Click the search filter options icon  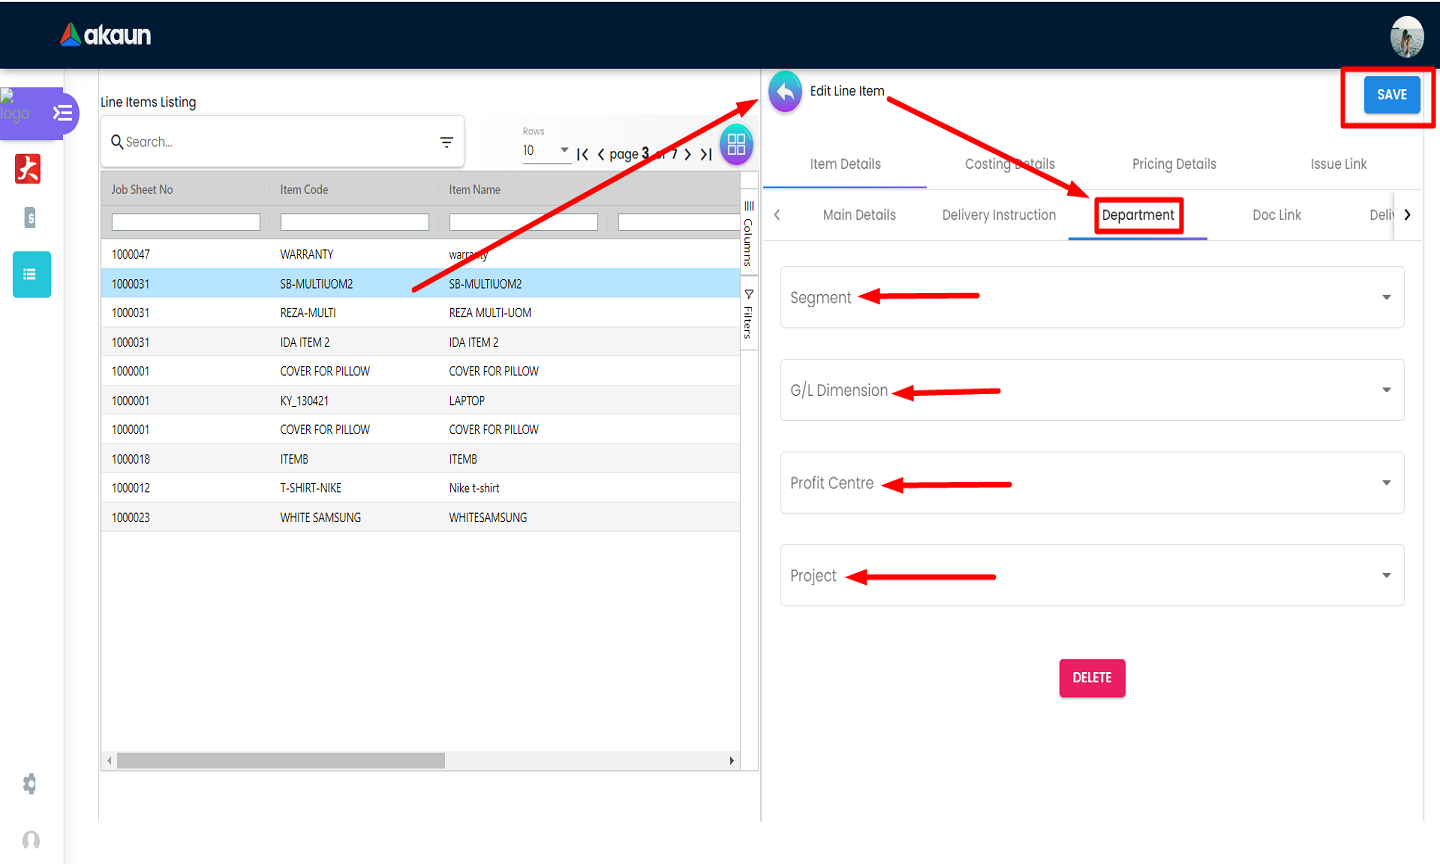pos(446,142)
